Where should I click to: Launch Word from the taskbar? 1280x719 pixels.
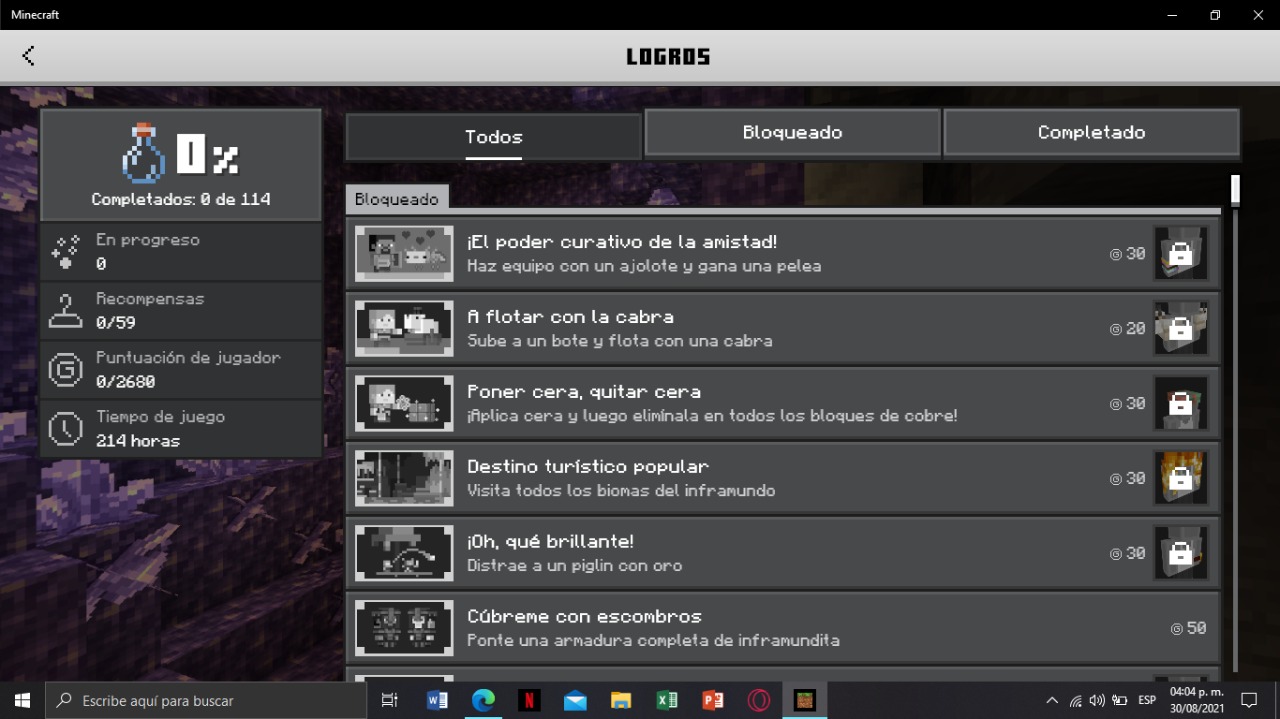pyautogui.click(x=437, y=700)
